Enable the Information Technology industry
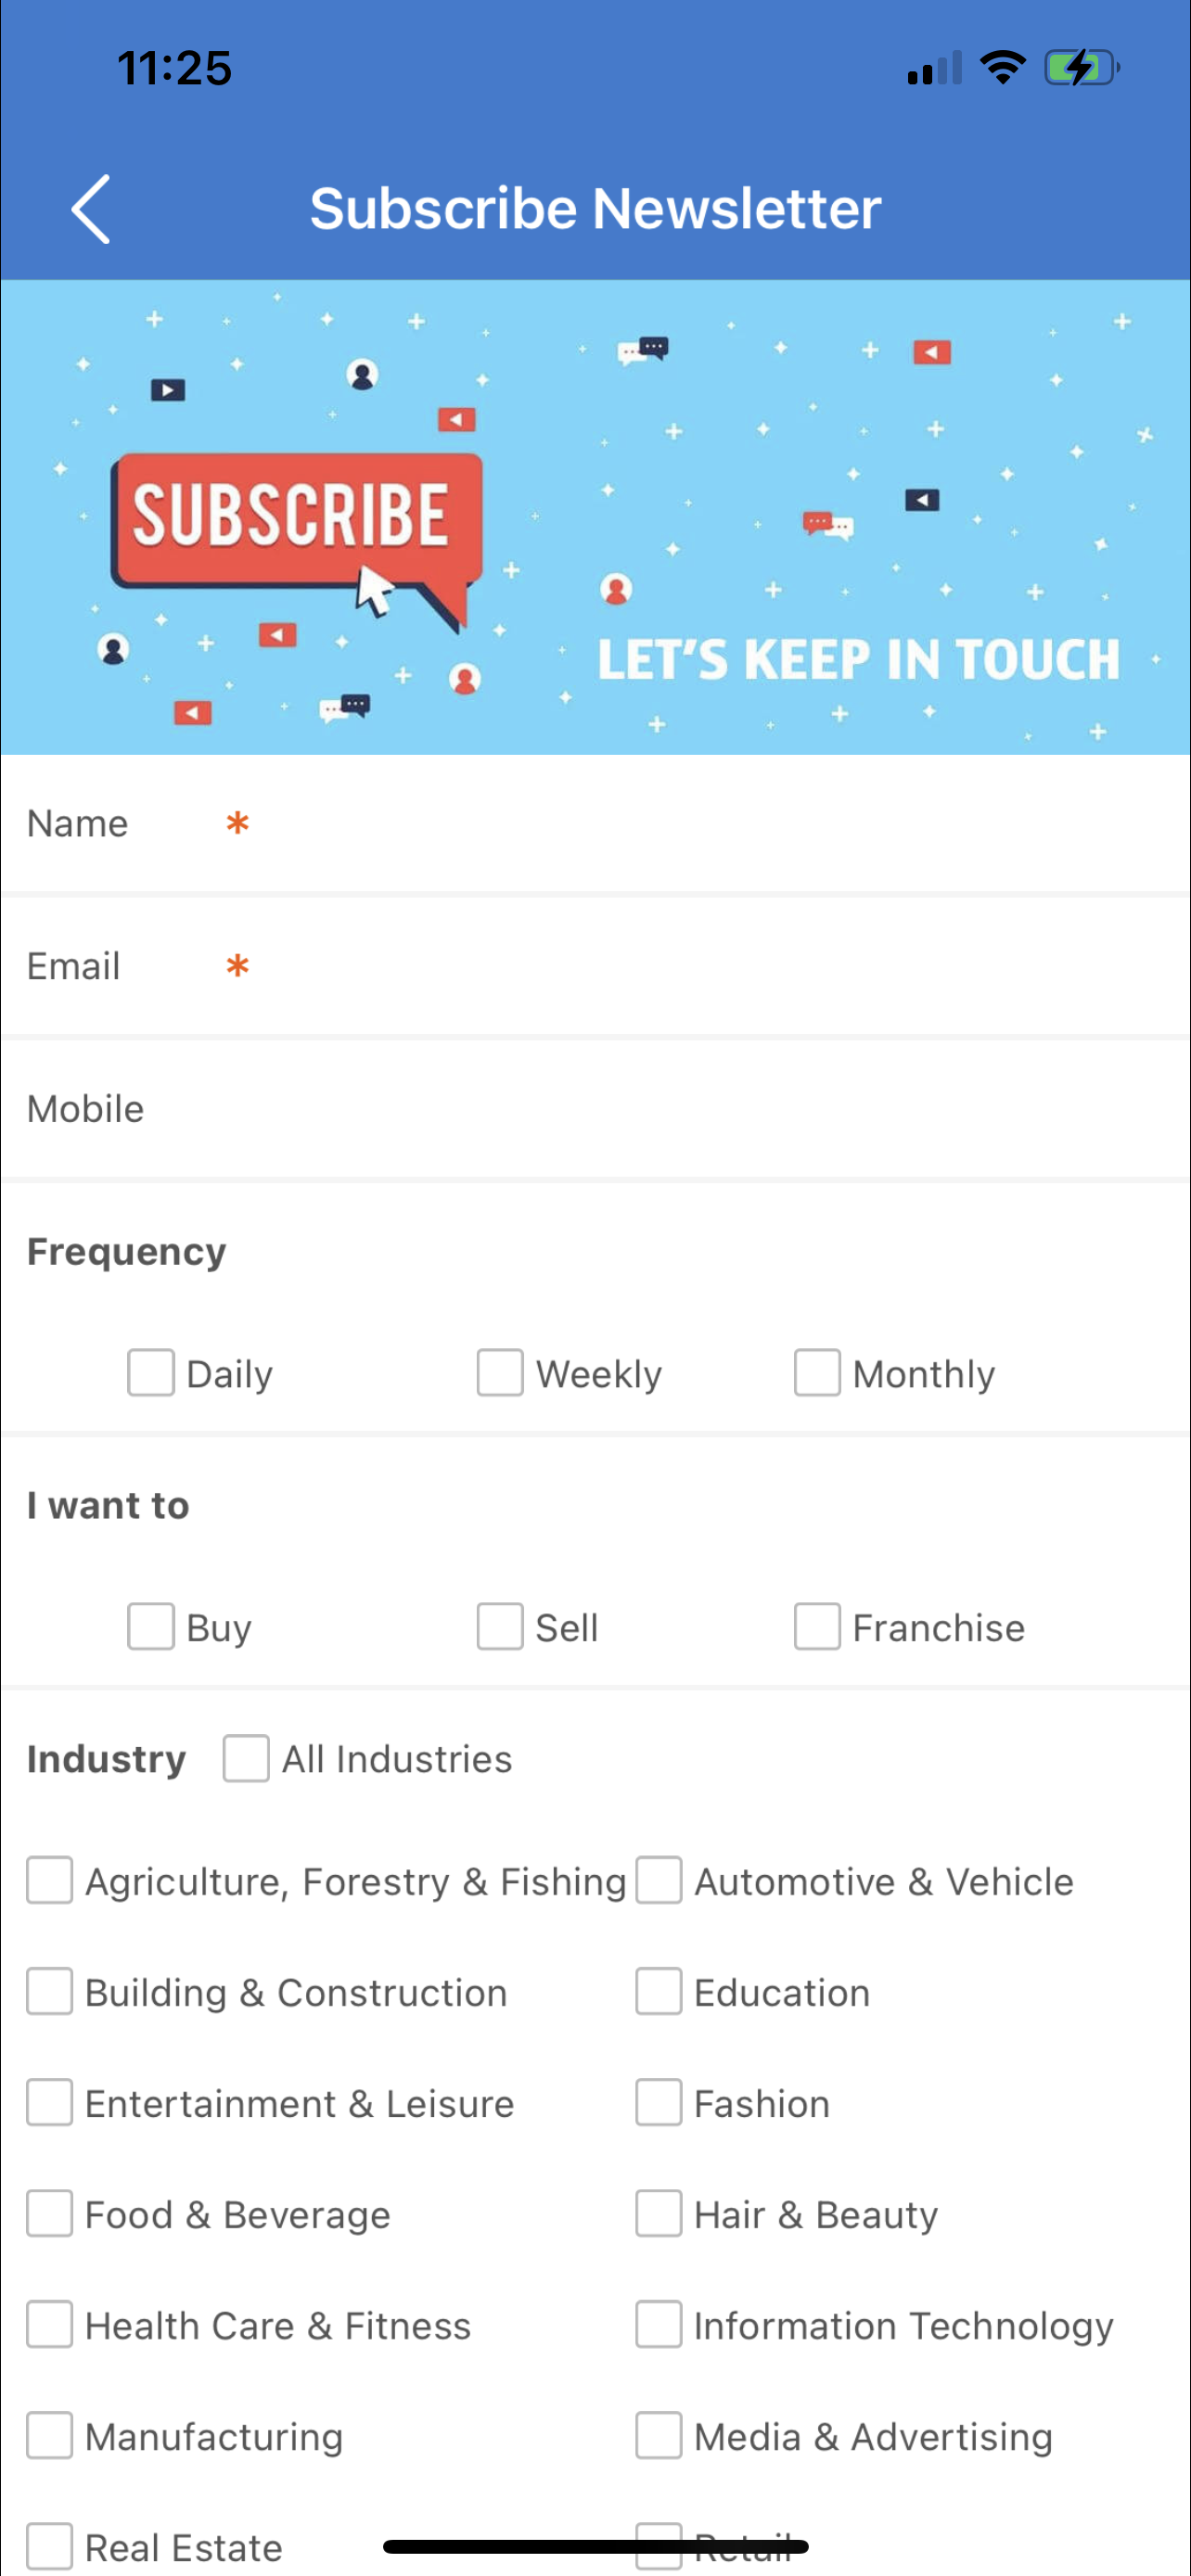This screenshot has height=2576, width=1191. pos(659,2324)
